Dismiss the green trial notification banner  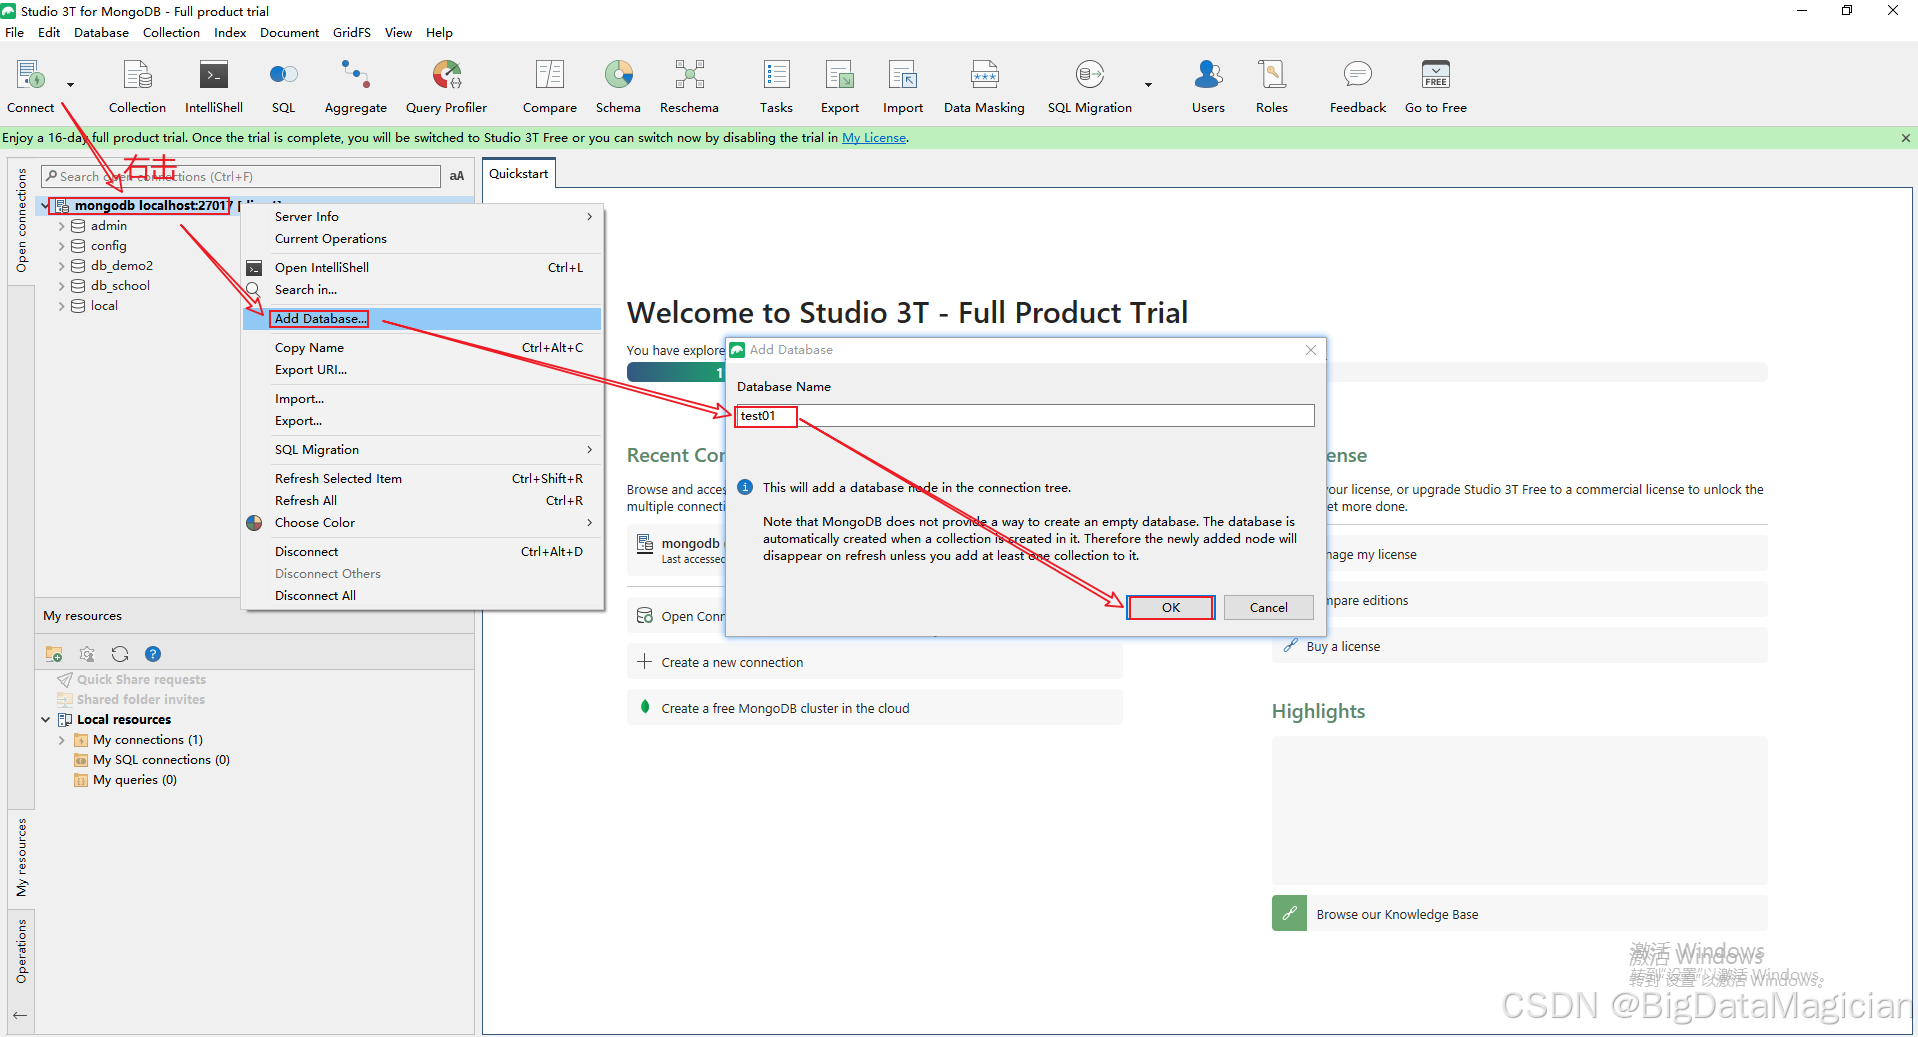1905,138
